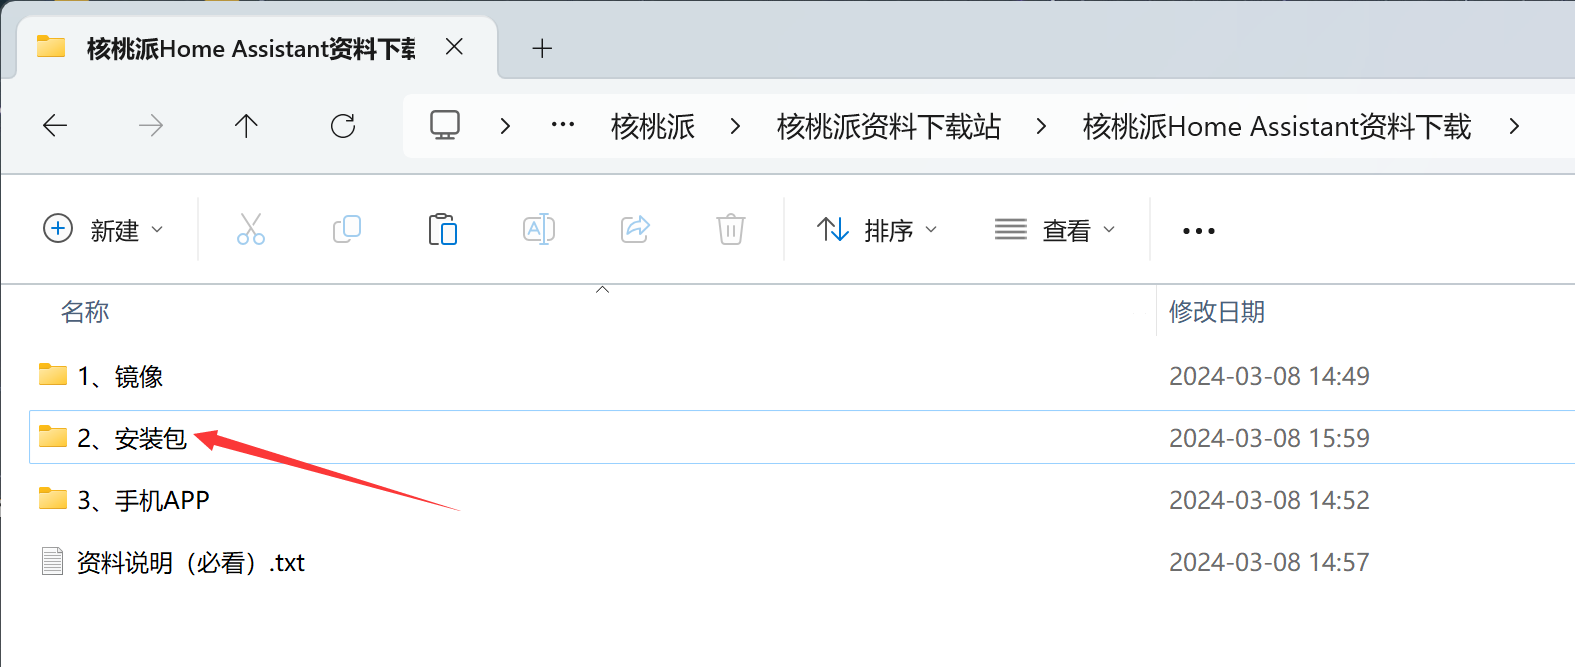The height and width of the screenshot is (667, 1575).
Task: Select the 1、镜像 folder name
Action: tap(120, 376)
